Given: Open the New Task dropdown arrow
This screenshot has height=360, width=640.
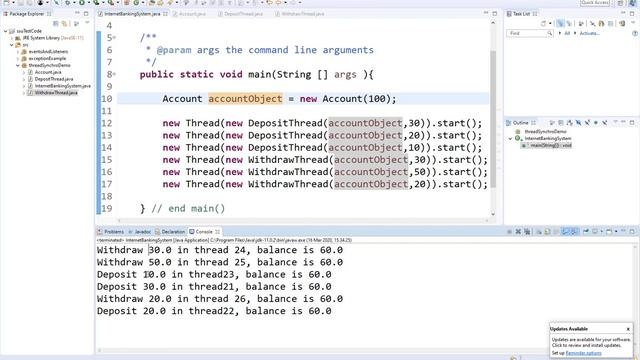Looking at the screenshot, I should (550, 24).
